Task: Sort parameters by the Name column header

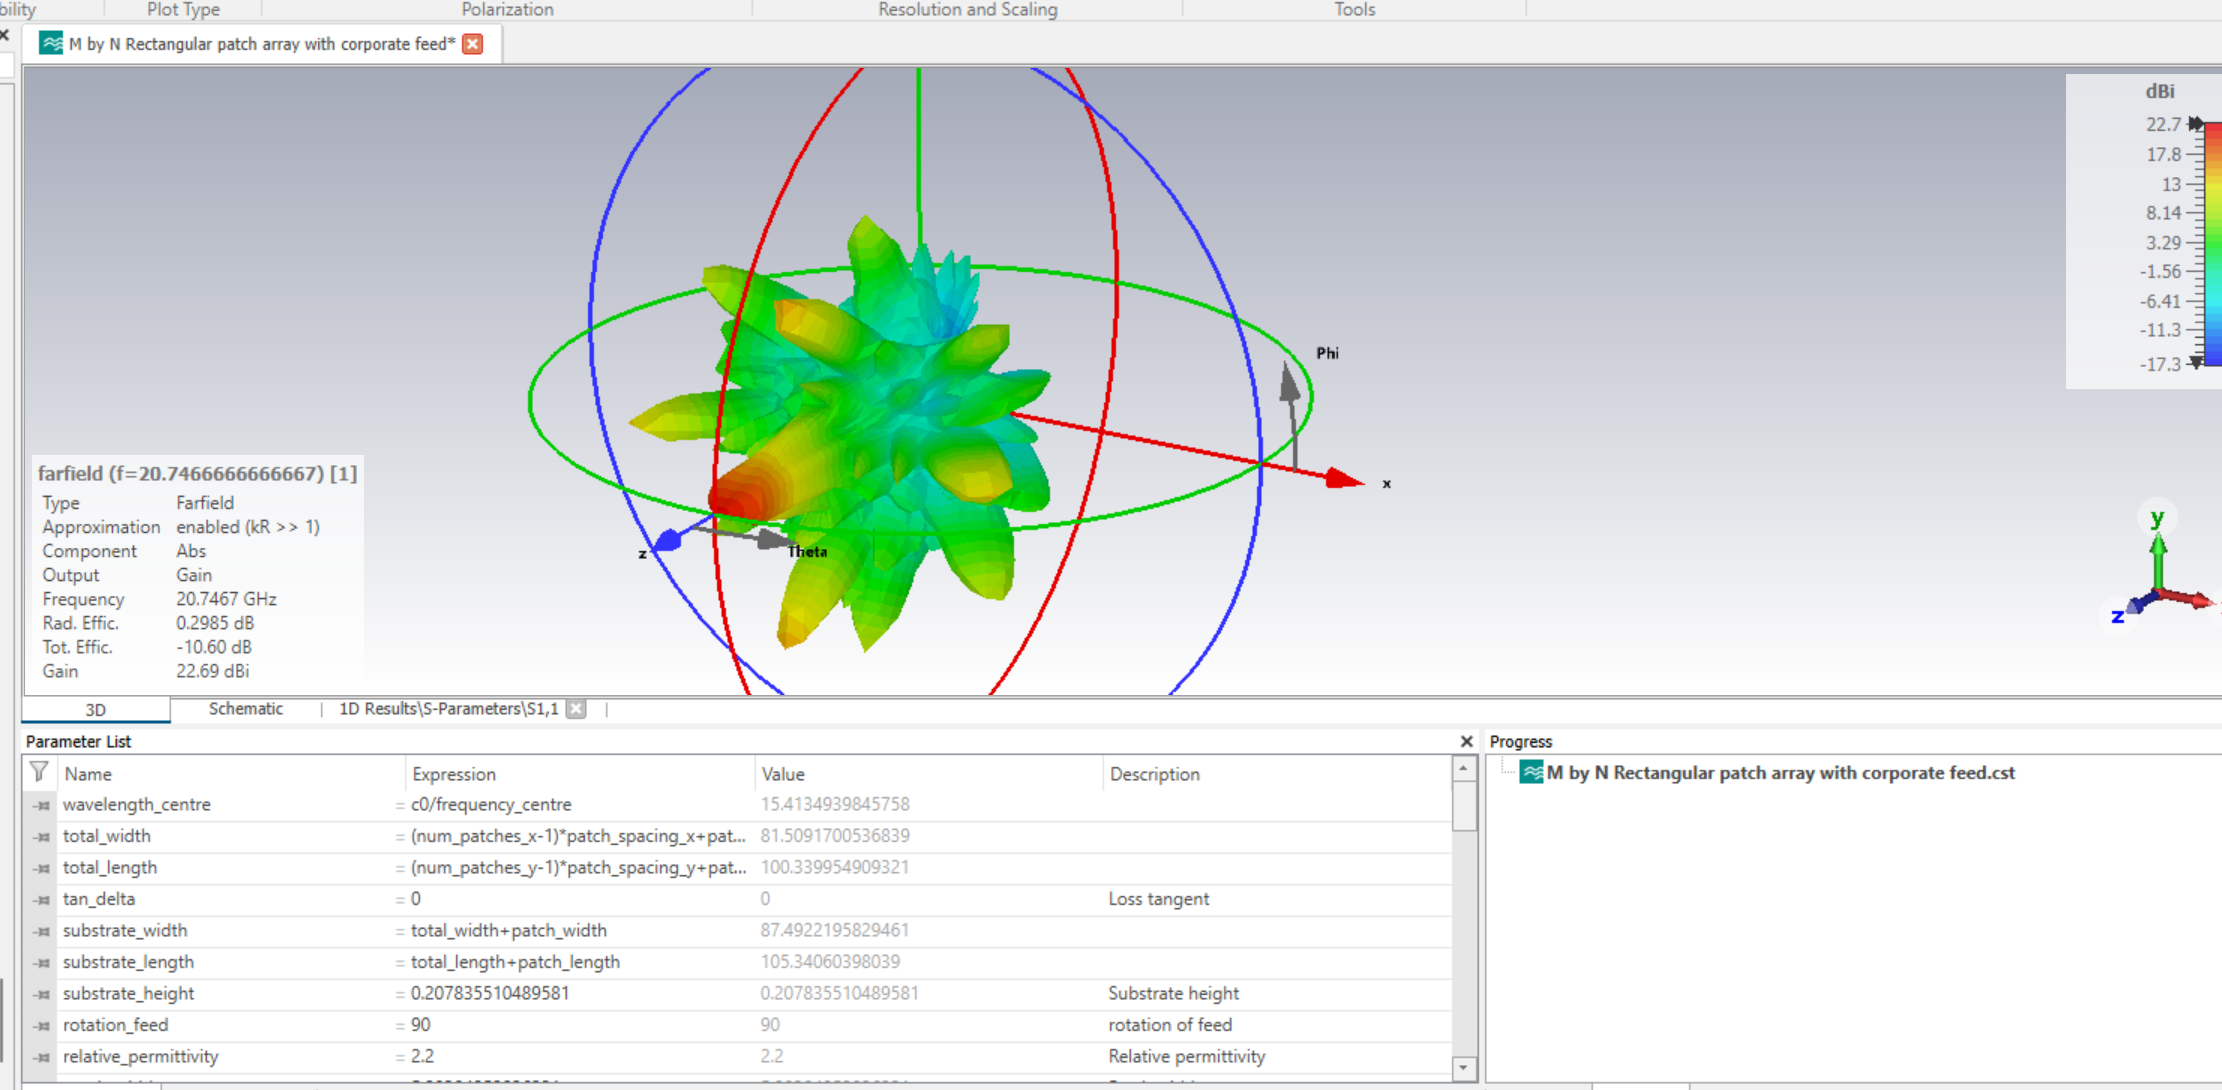Action: [x=88, y=774]
